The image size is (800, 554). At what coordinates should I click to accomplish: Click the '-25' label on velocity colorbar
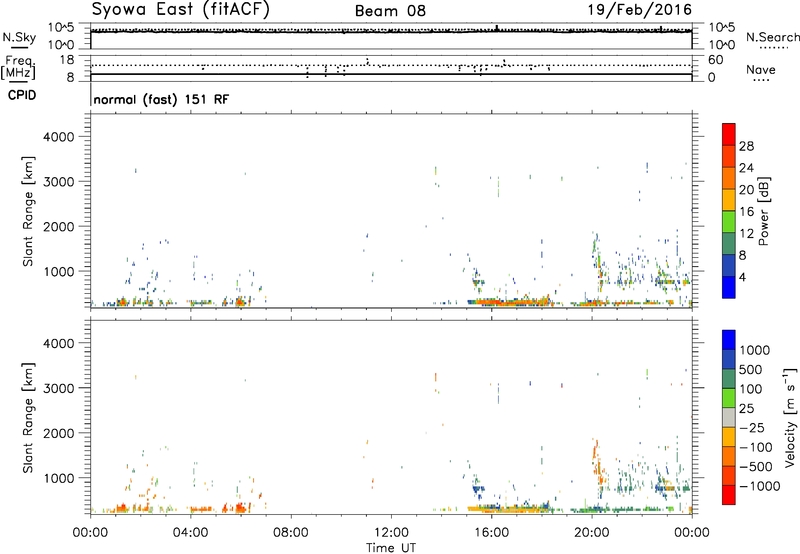(752, 428)
